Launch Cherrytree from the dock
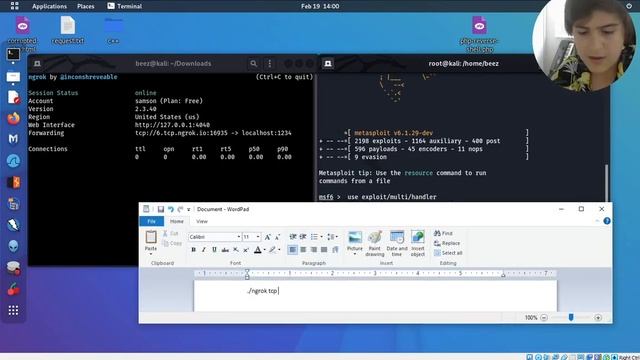The image size is (640, 360). 13,289
